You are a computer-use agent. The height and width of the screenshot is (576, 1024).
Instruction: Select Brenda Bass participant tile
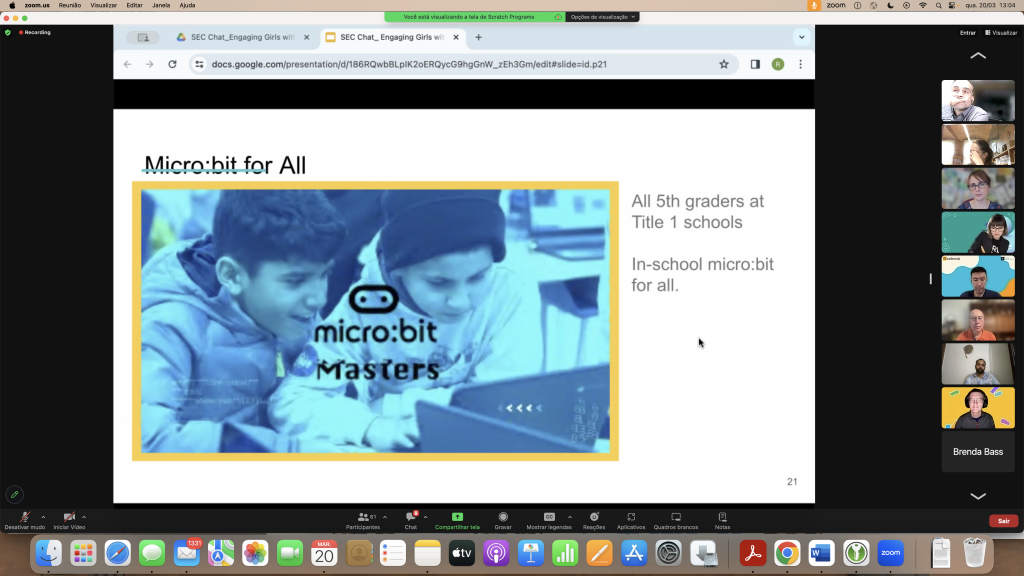978,452
